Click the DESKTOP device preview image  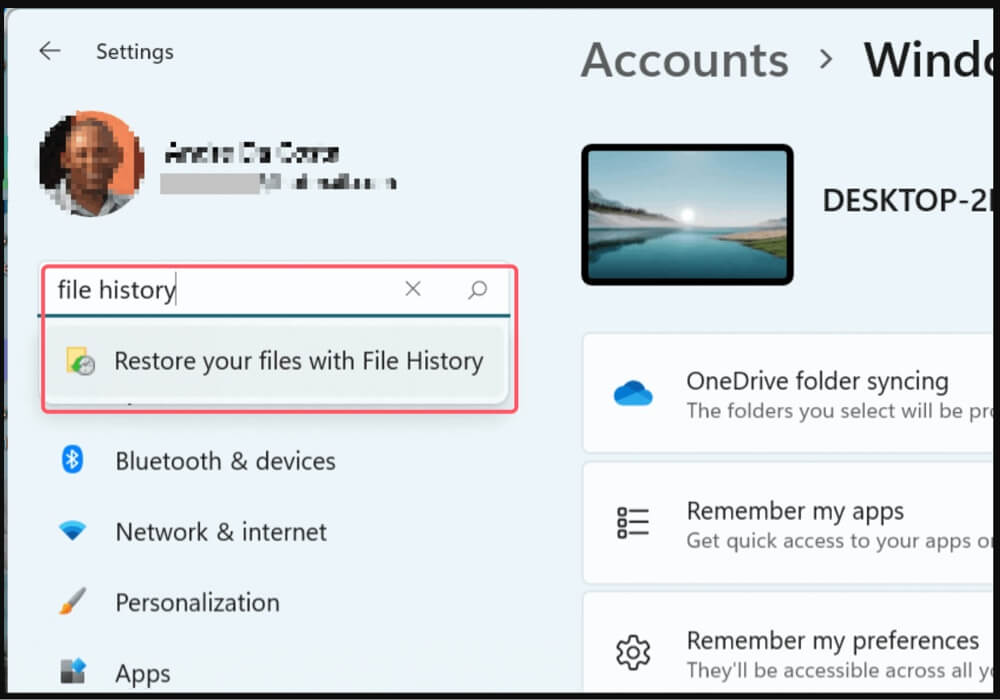pos(687,214)
